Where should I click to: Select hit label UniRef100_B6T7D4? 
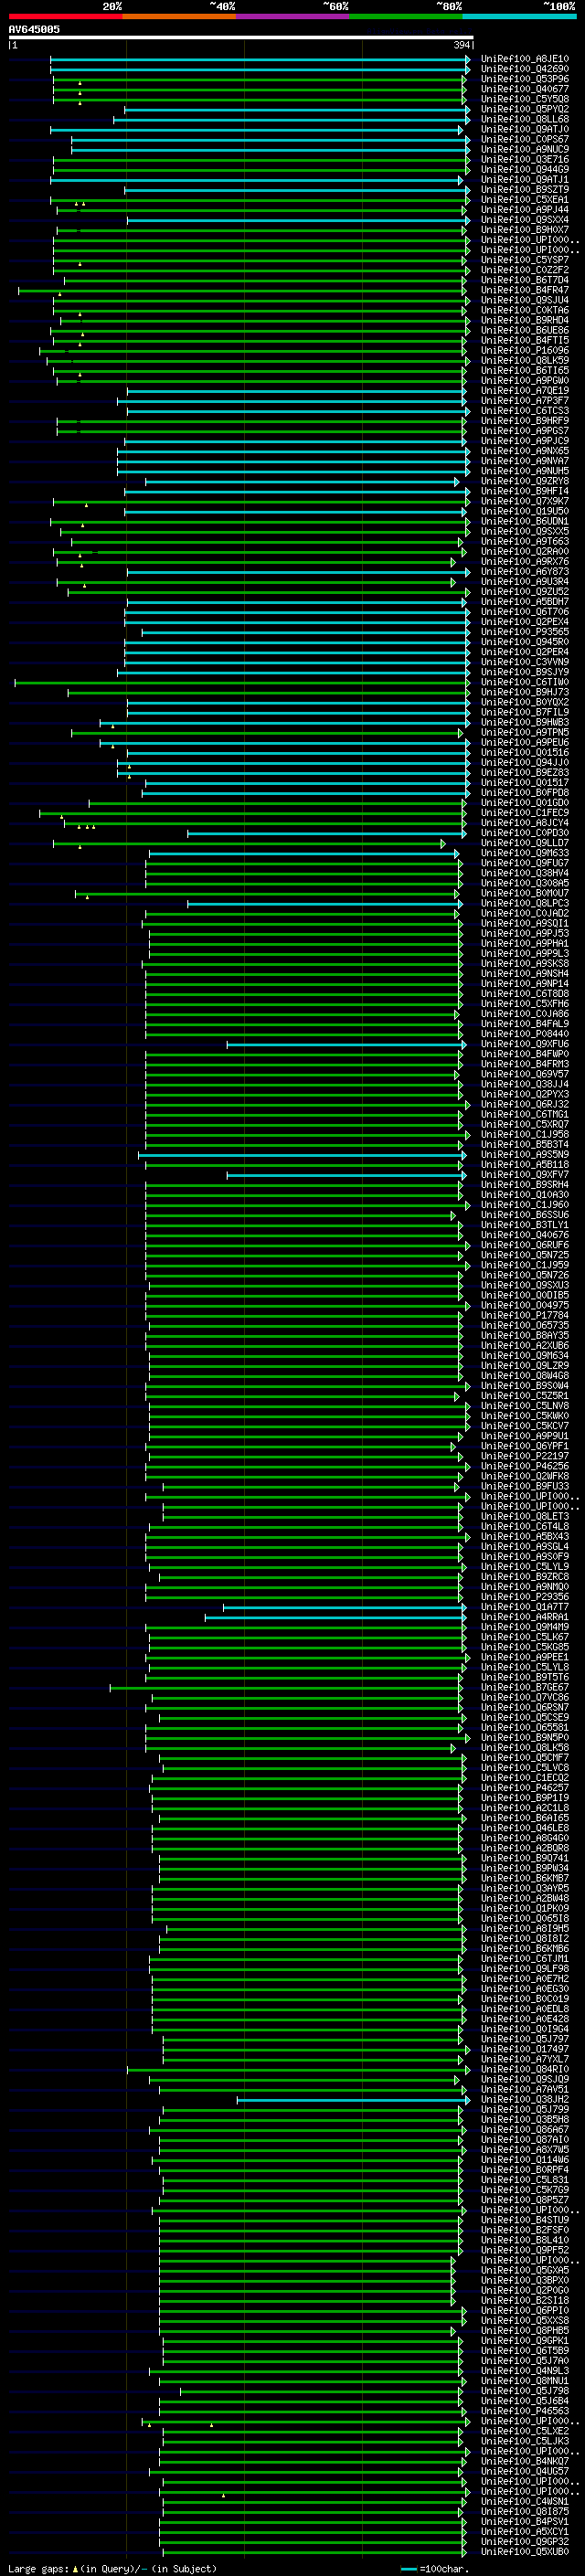point(525,280)
